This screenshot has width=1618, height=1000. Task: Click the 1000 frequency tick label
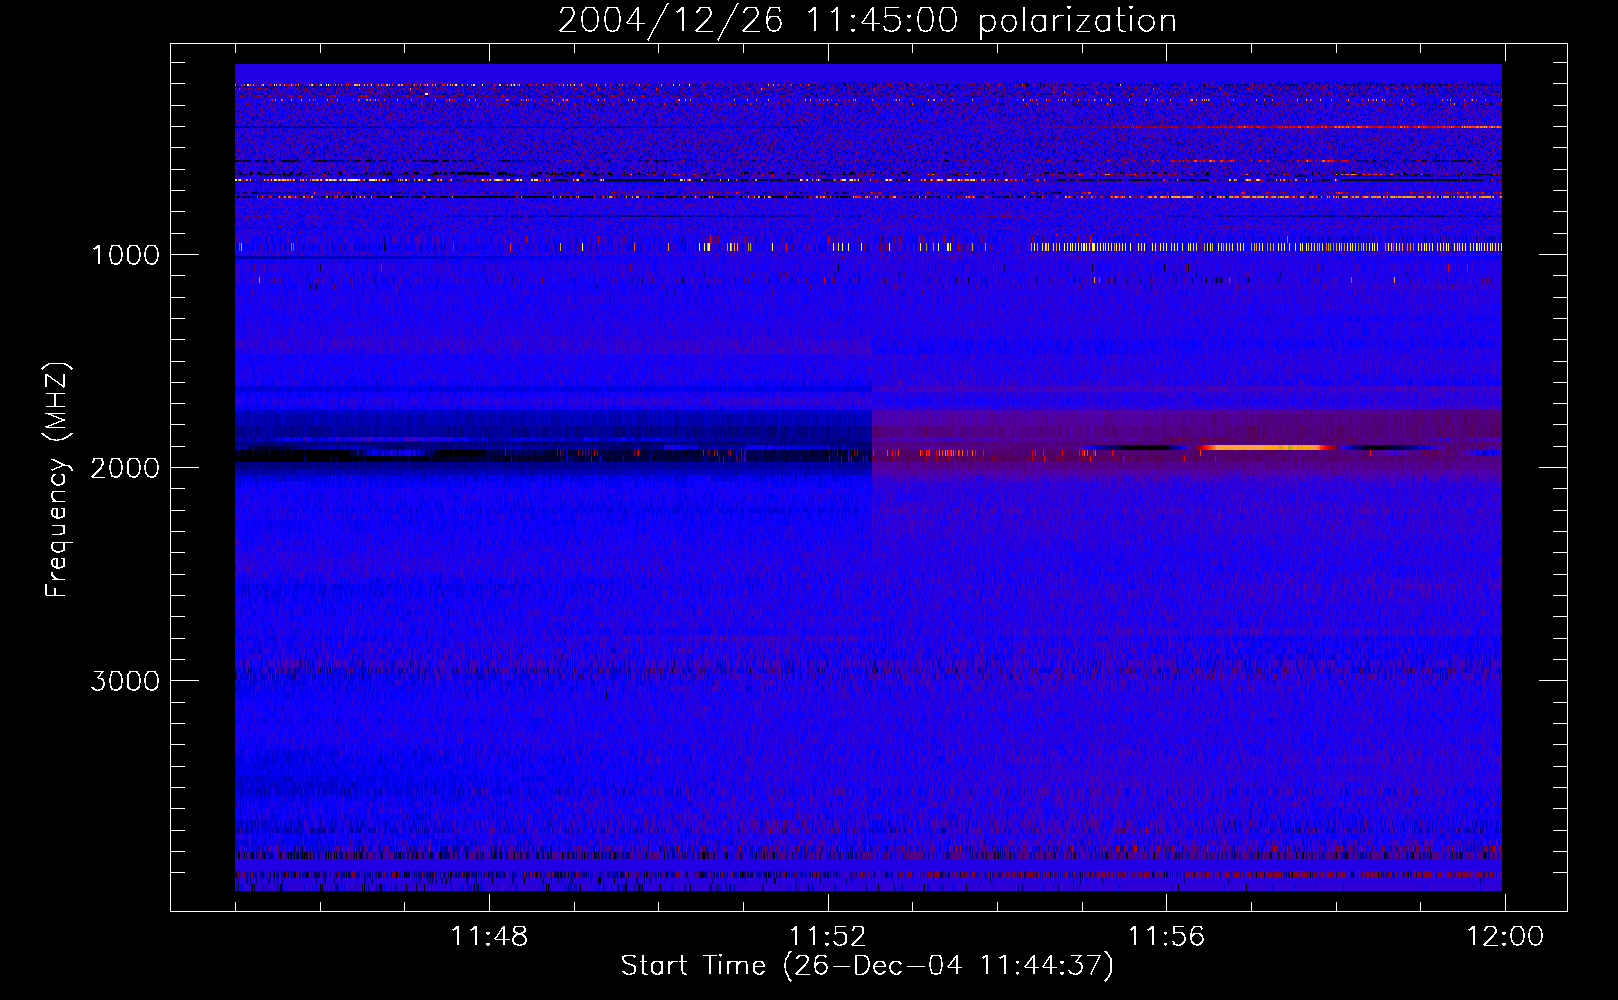pos(125,254)
